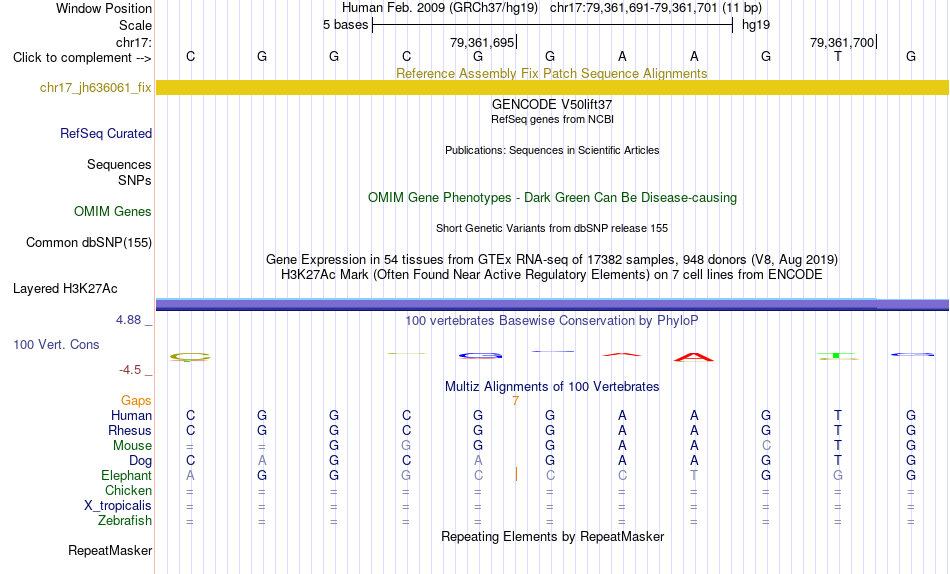The image size is (950, 574).
Task: Open 'Multiz Alignments of 100 Vertebrates' title
Action: (552, 387)
